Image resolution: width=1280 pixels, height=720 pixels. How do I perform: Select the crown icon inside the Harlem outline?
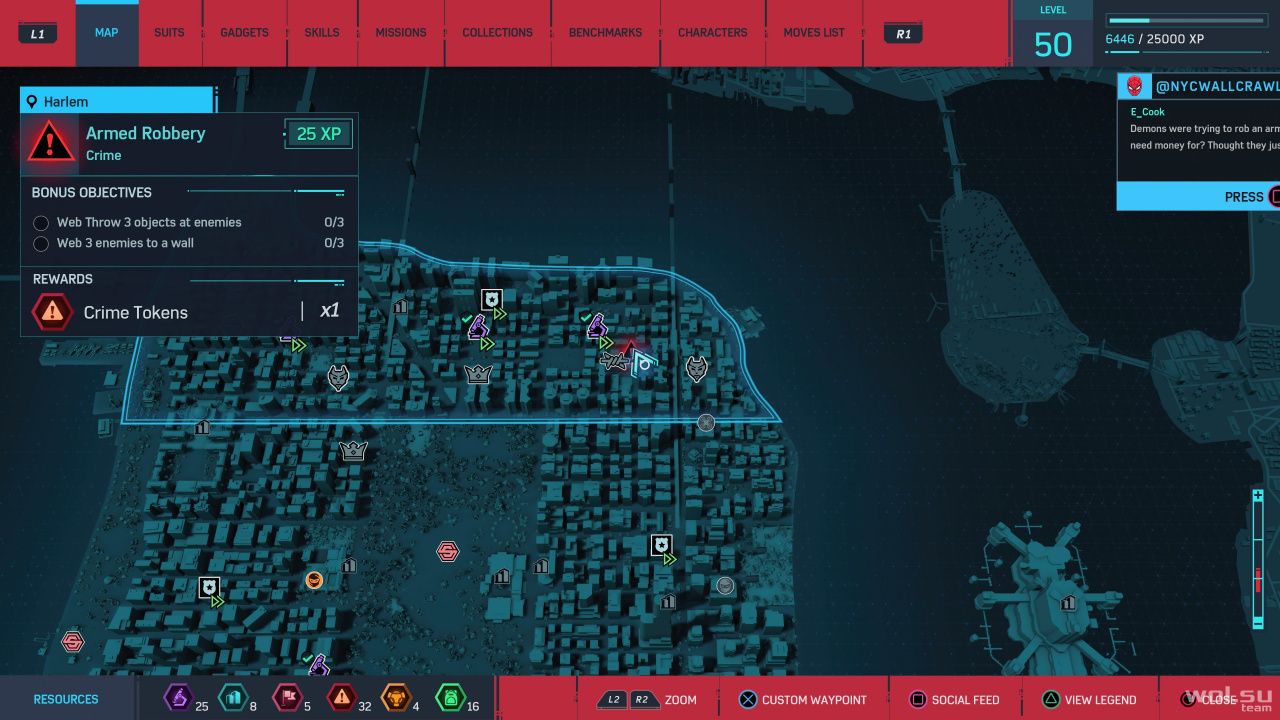(x=478, y=374)
